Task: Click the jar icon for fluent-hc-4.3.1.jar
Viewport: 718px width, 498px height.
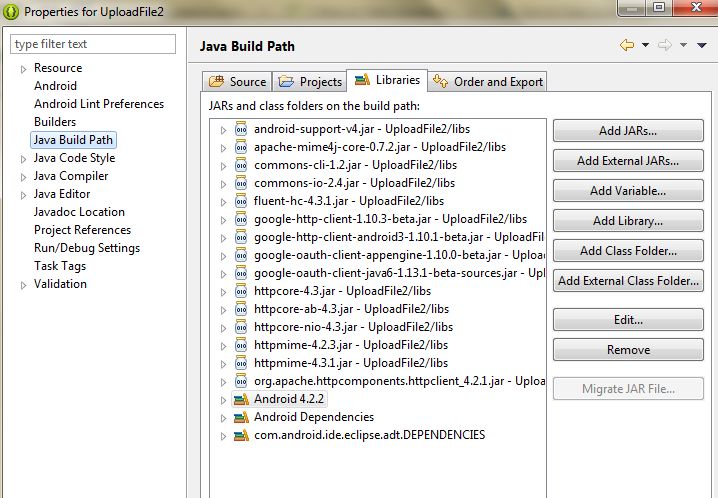Action: 241,201
